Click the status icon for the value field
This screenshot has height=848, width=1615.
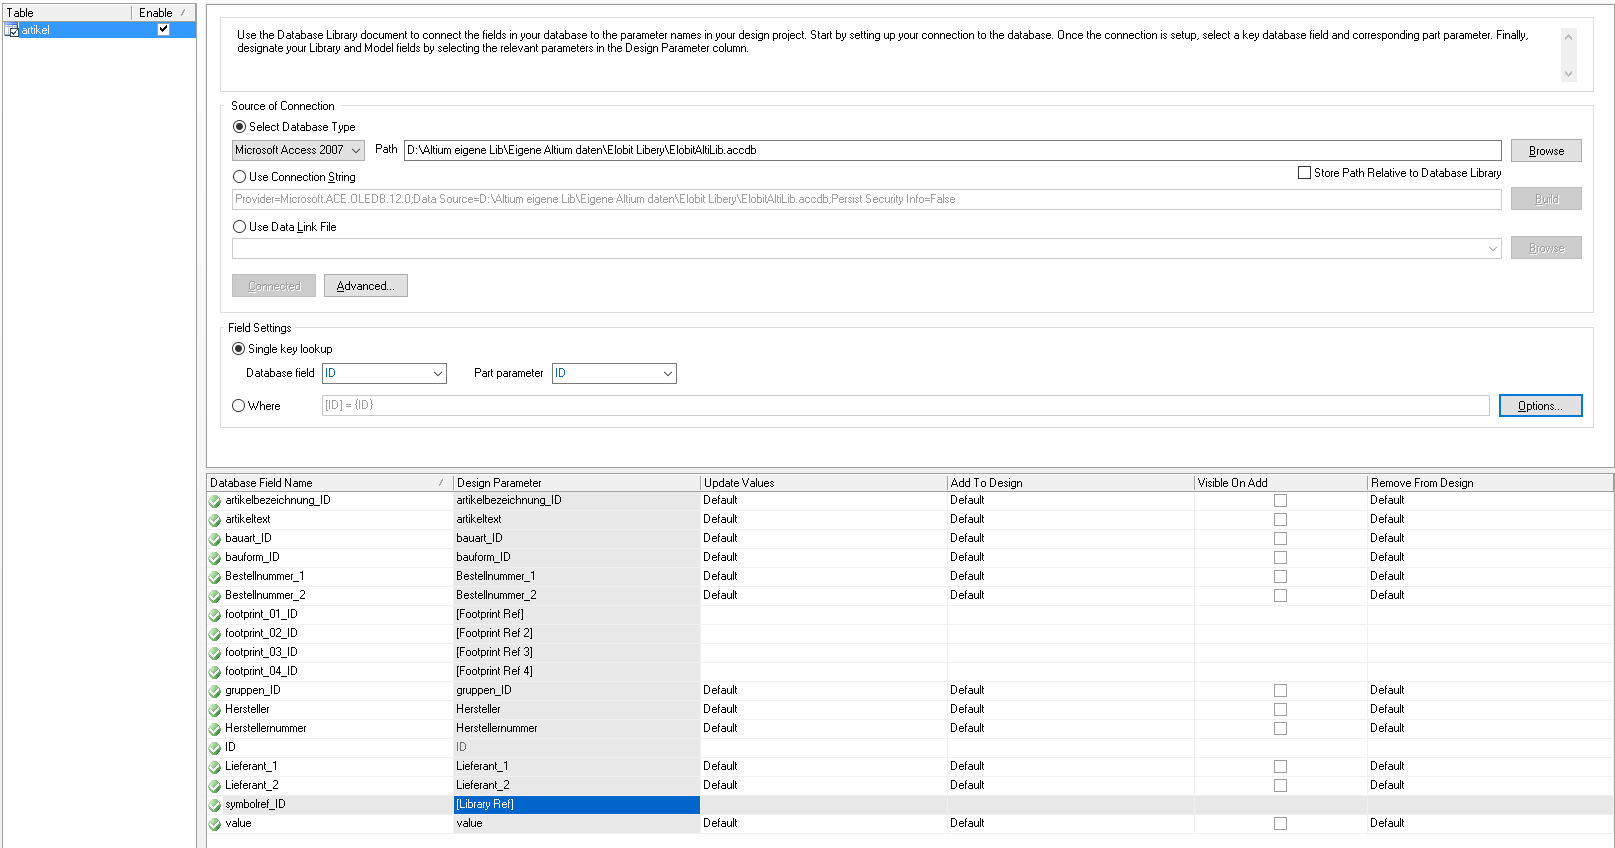click(x=214, y=824)
